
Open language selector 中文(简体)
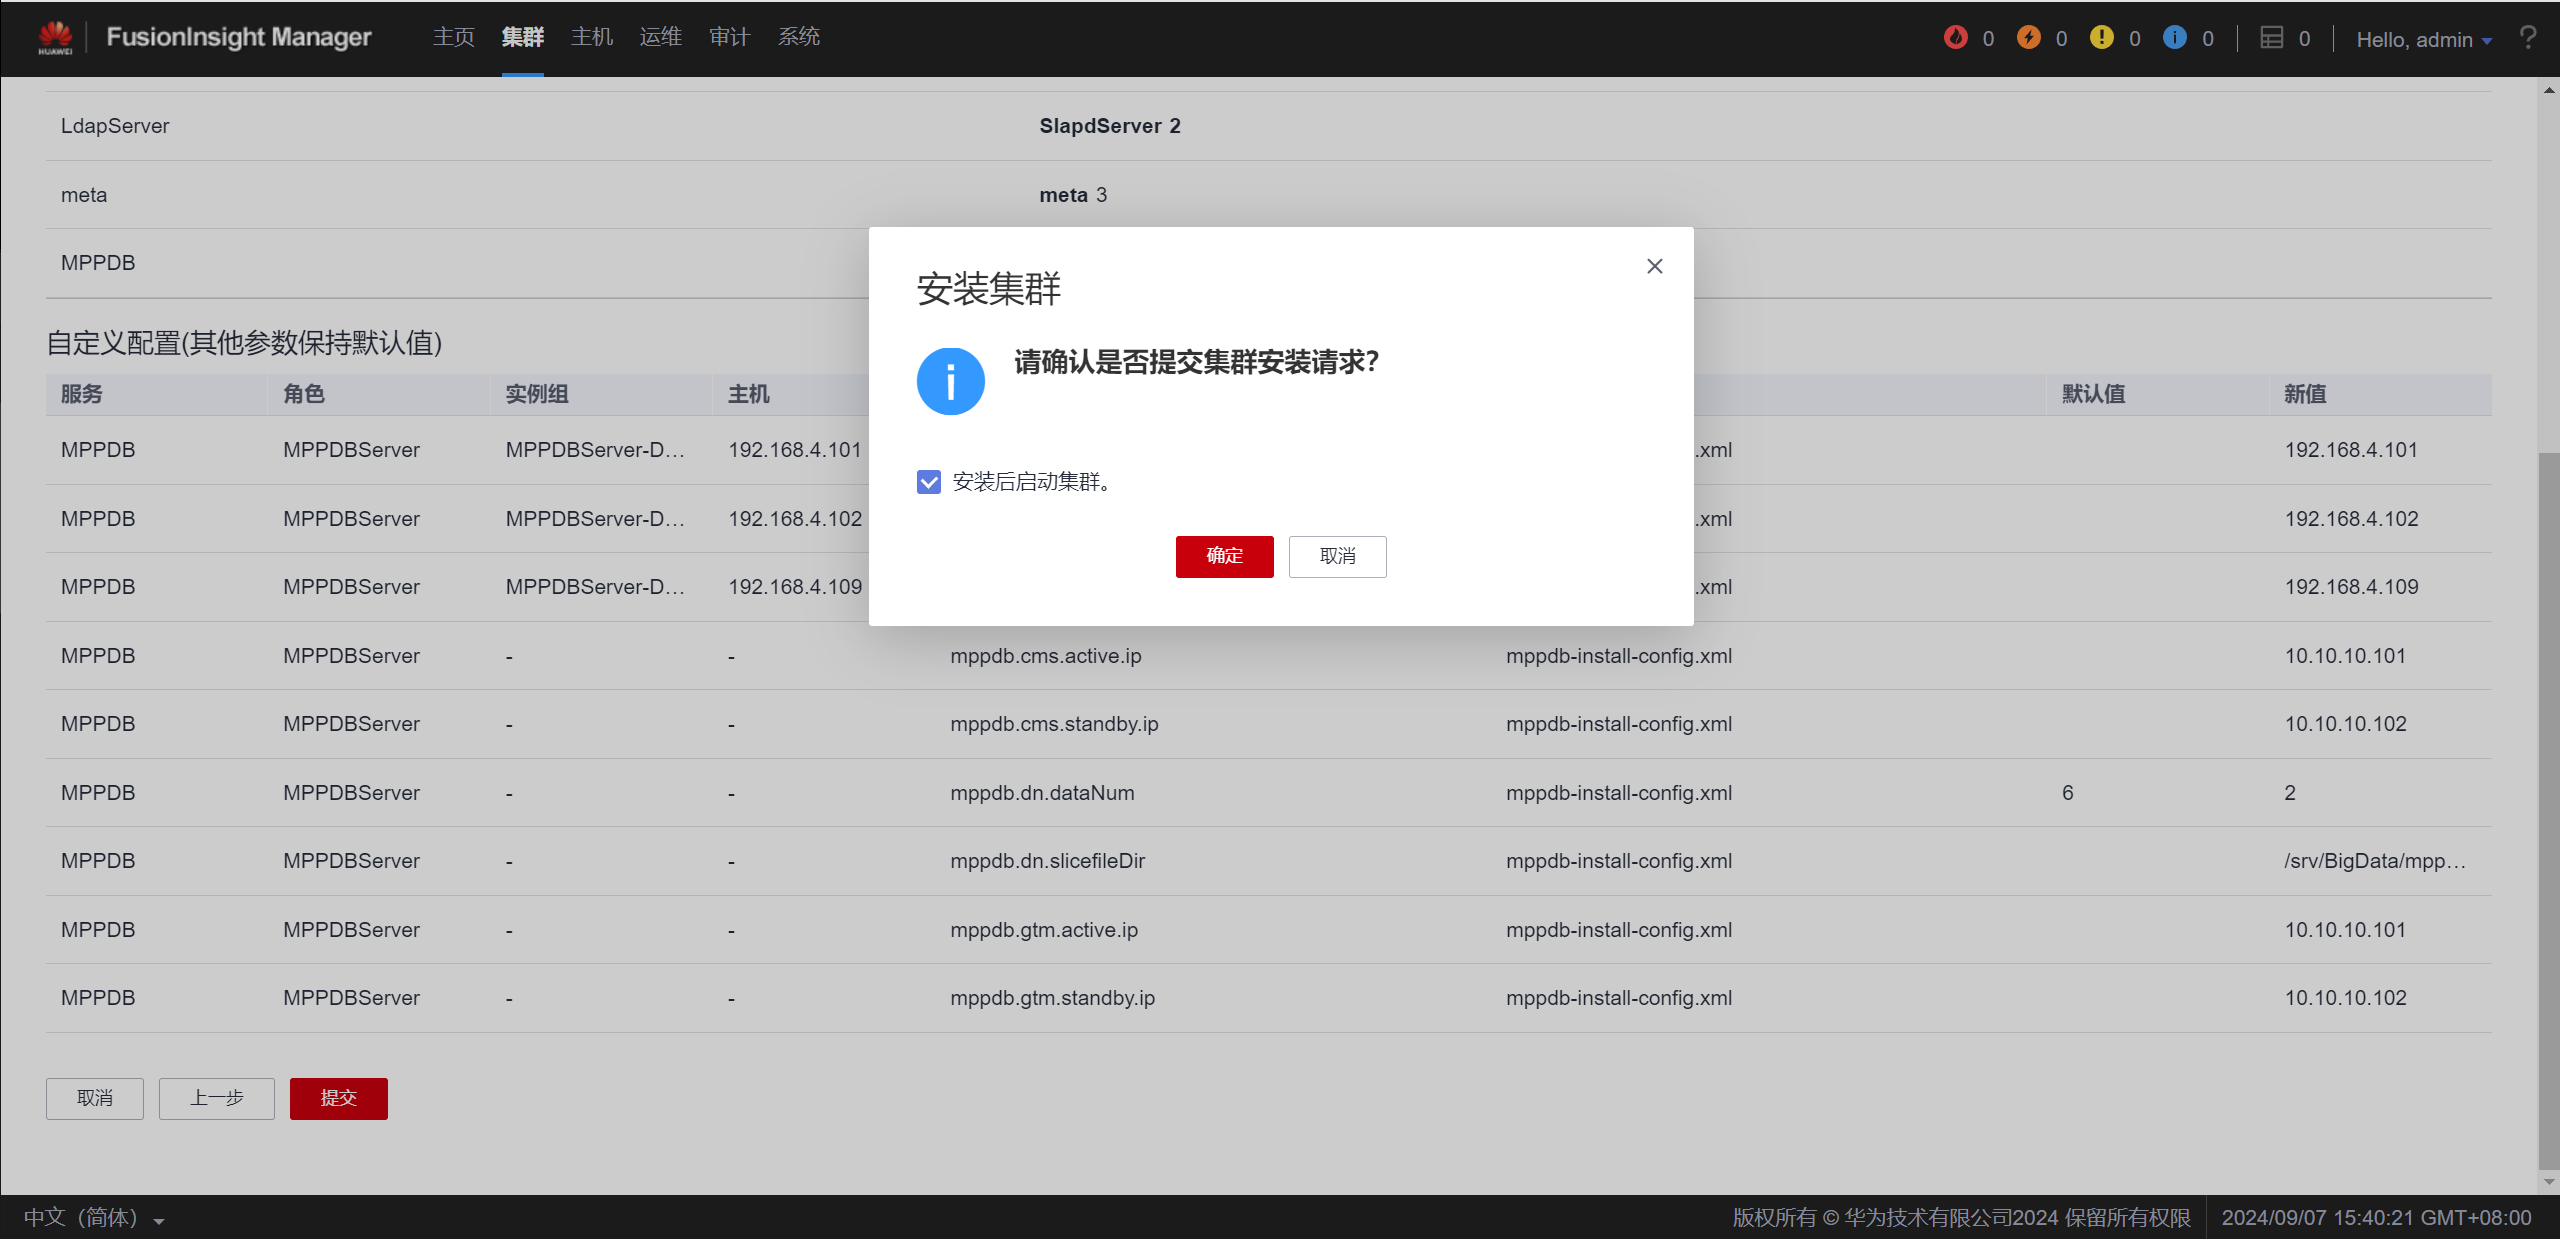pos(94,1217)
